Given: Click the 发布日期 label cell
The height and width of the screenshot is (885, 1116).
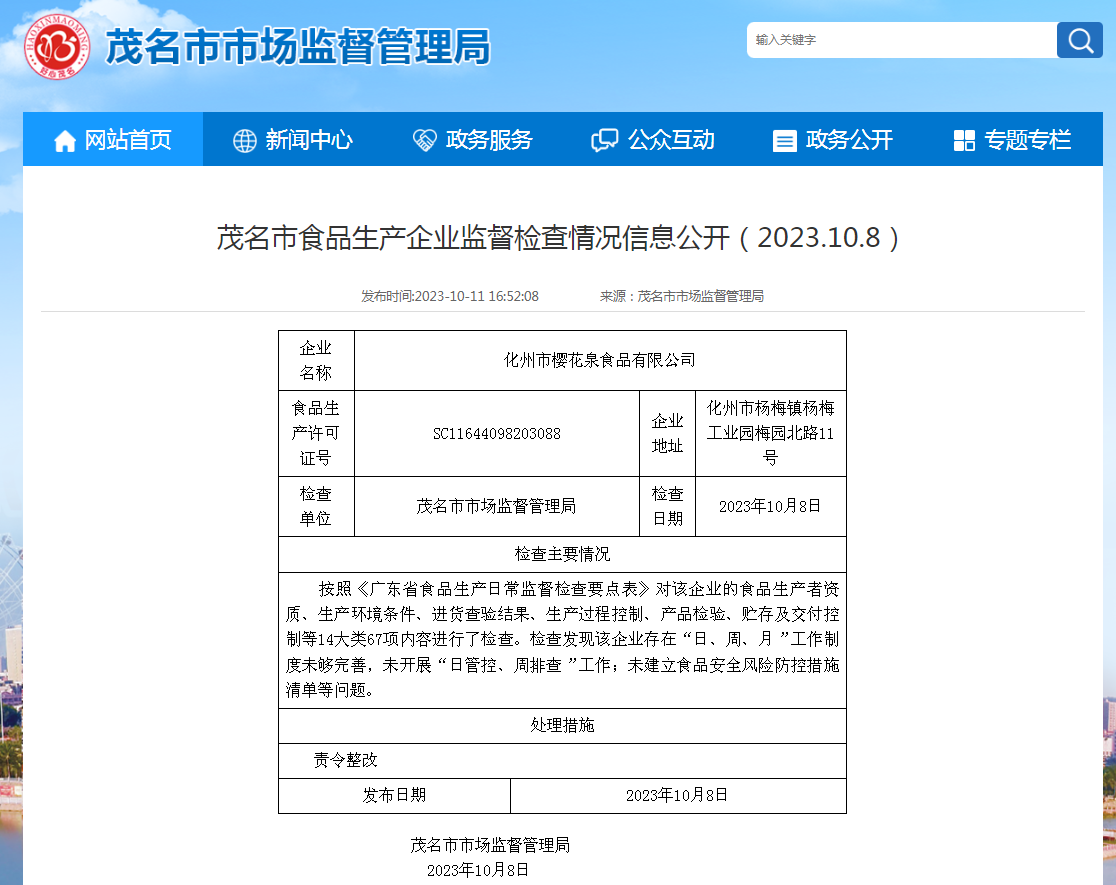Looking at the screenshot, I should 394,795.
